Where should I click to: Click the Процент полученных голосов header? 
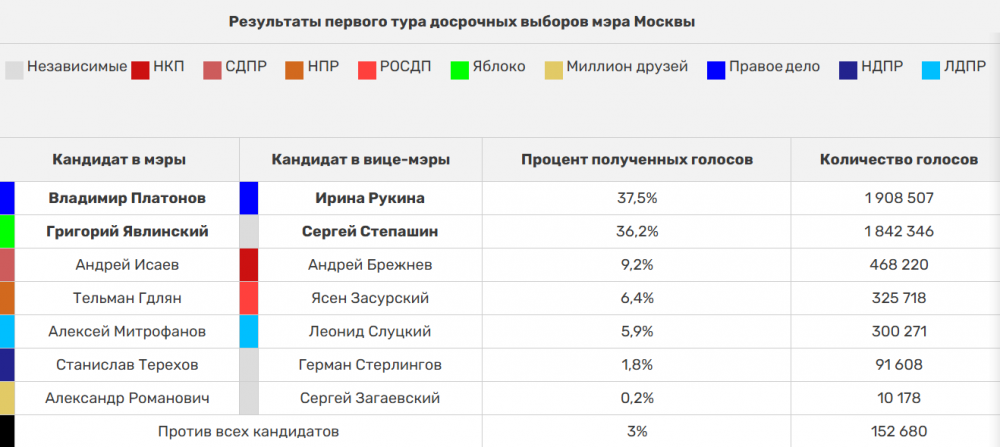(x=637, y=160)
